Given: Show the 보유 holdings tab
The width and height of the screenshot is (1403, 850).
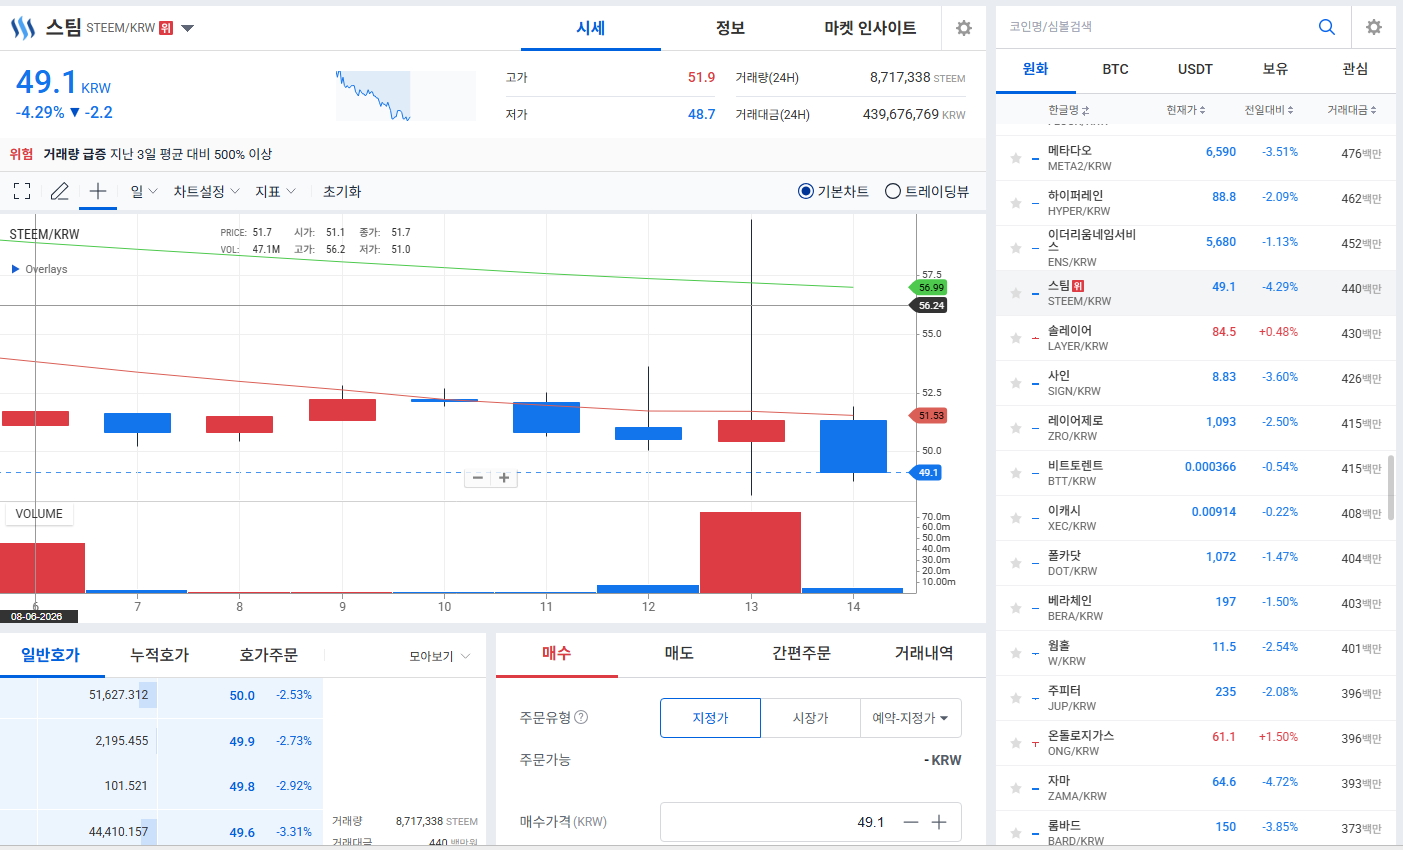Looking at the screenshot, I should 1276,69.
